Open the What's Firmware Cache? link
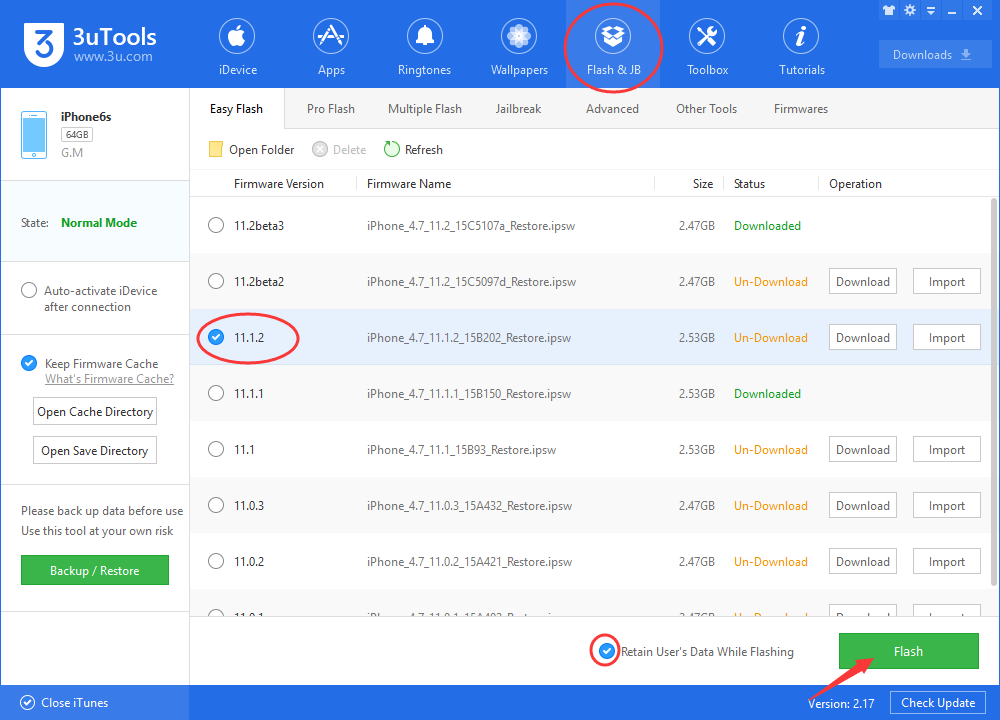 (109, 379)
